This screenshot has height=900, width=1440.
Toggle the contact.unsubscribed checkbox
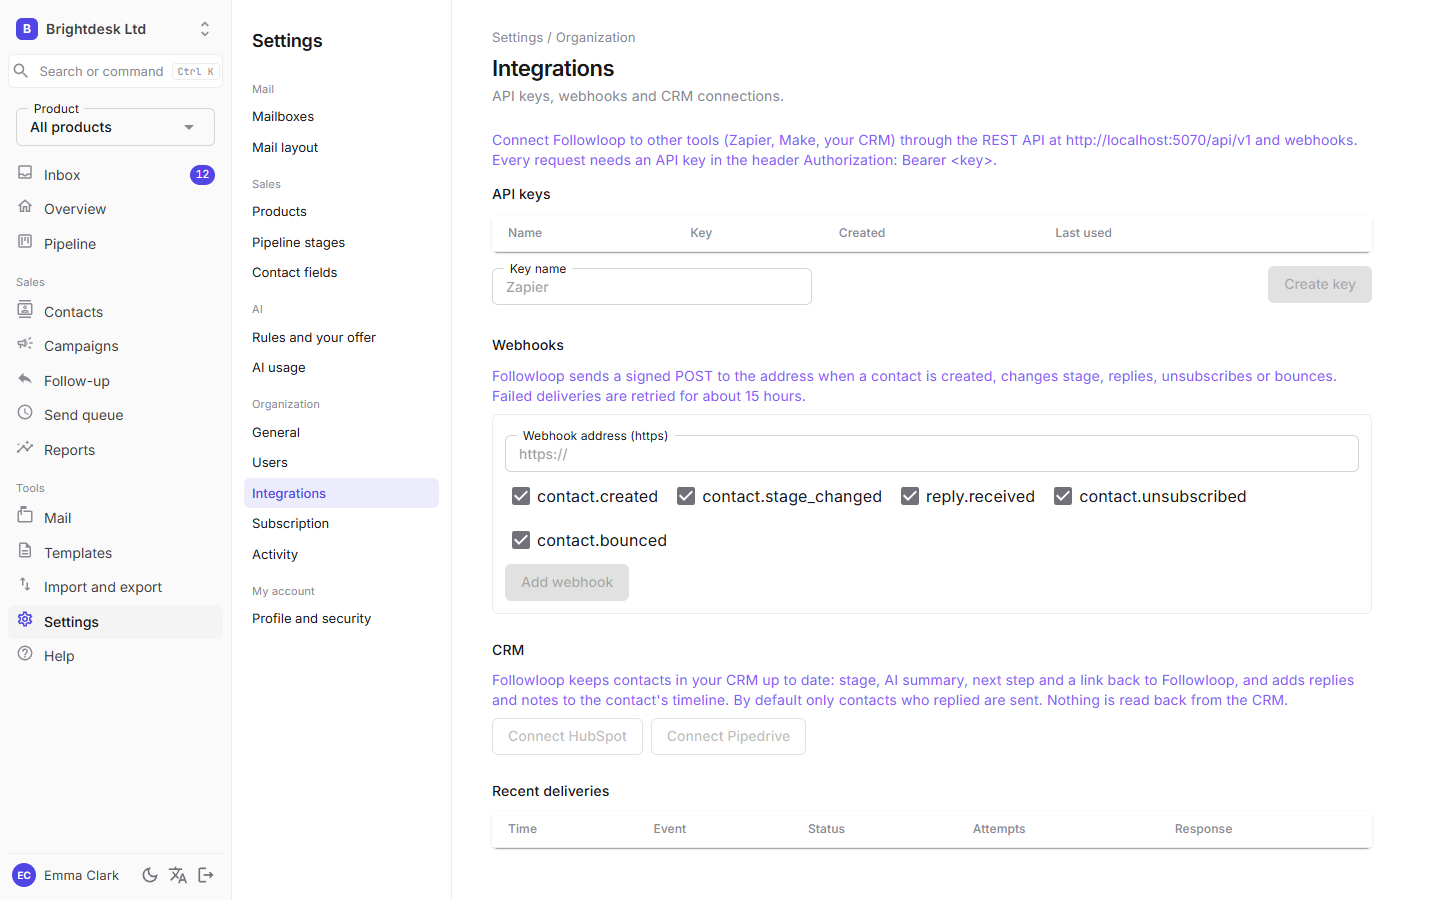pyautogui.click(x=1063, y=496)
